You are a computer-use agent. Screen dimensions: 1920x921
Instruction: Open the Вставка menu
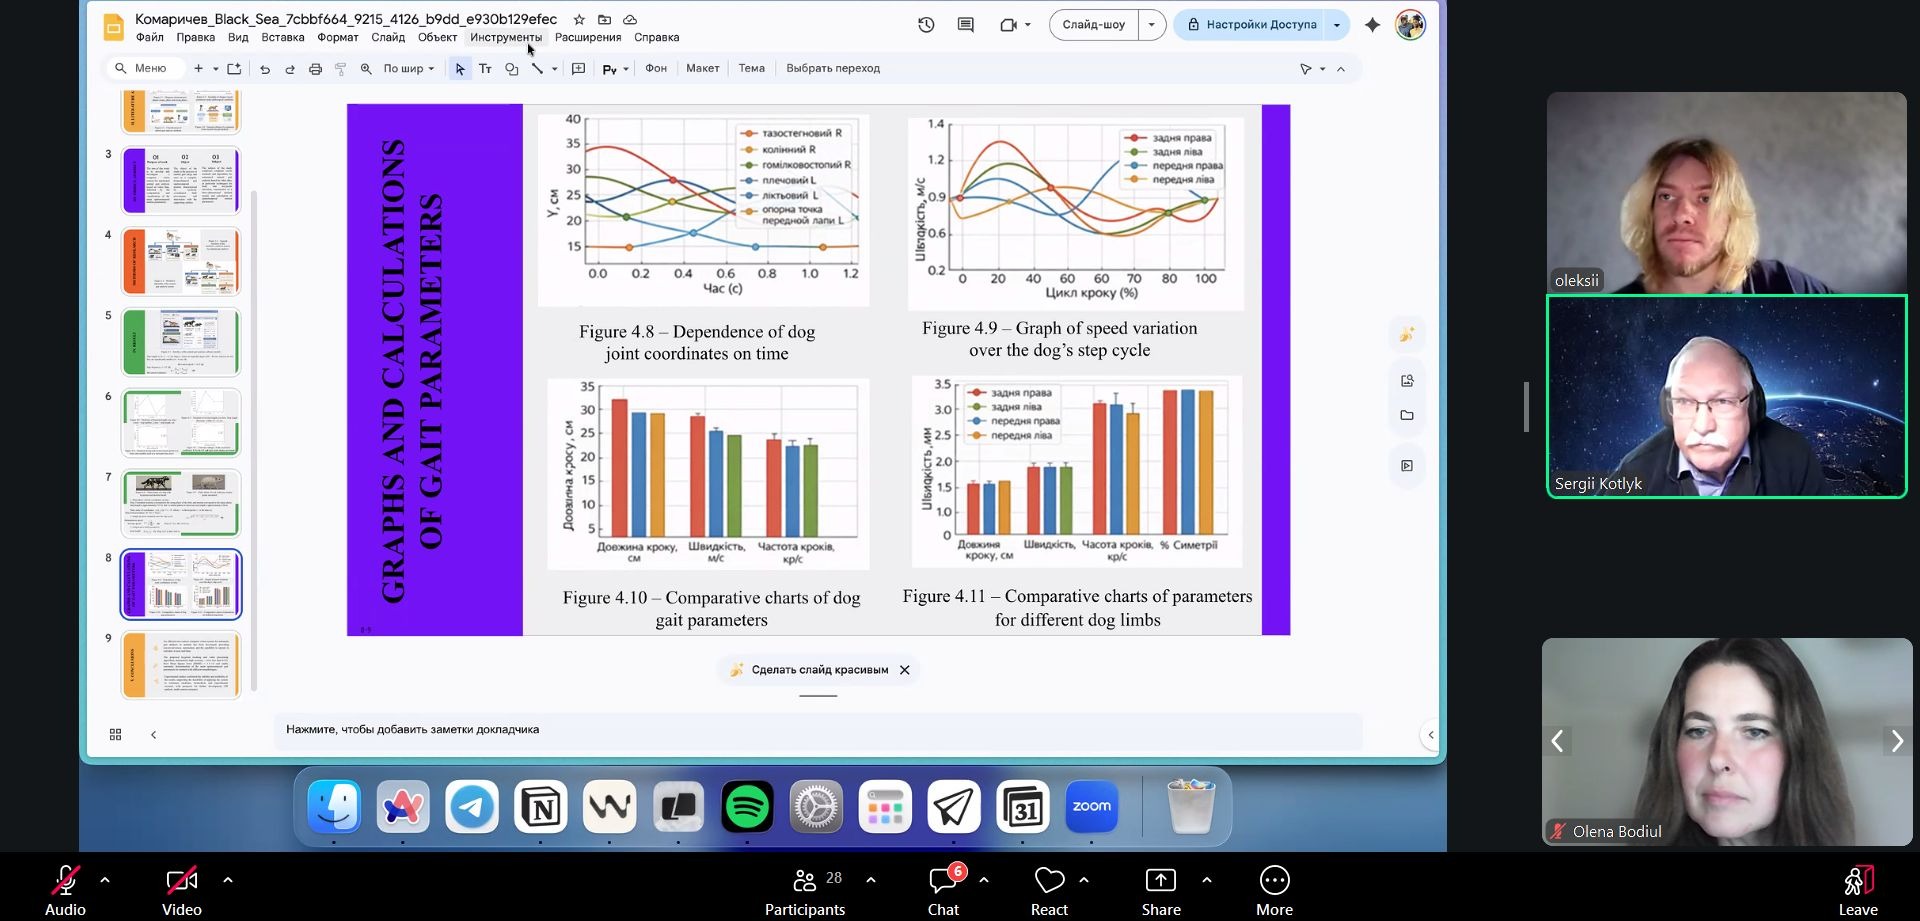coord(282,38)
